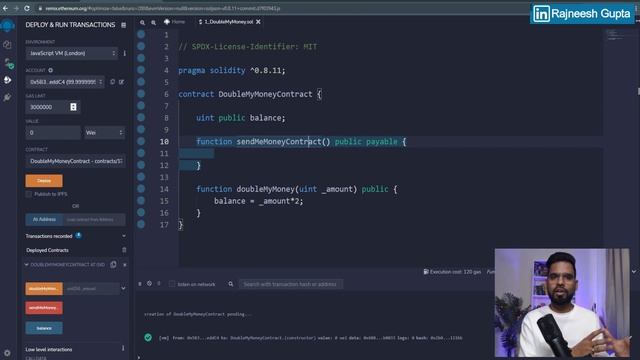Select the Deploy & Run sidebar icon
The height and width of the screenshot is (360, 640).
point(7,80)
